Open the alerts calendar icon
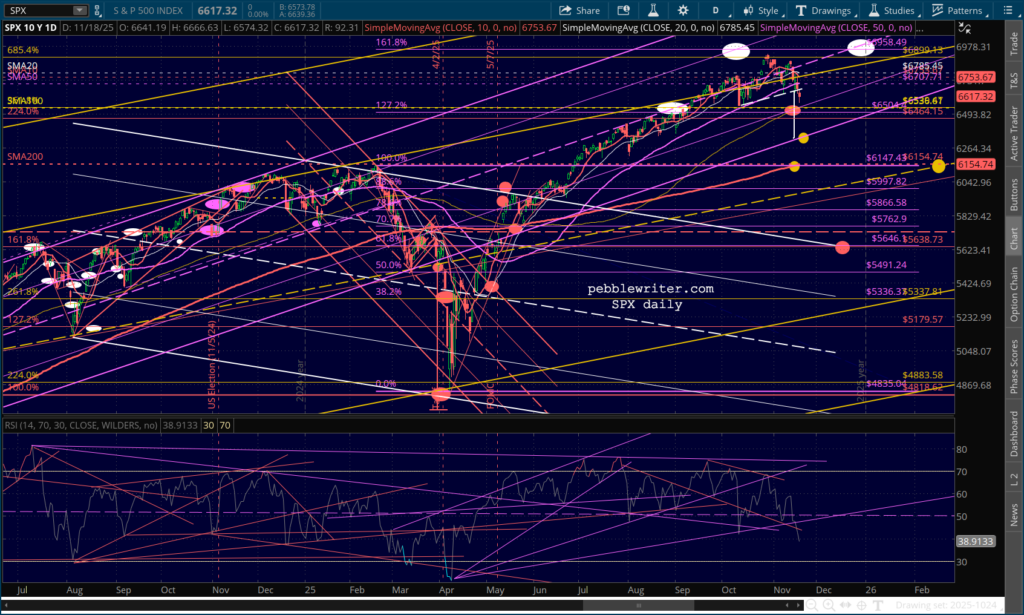Image resolution: width=1024 pixels, height=615 pixels. tap(624, 10)
